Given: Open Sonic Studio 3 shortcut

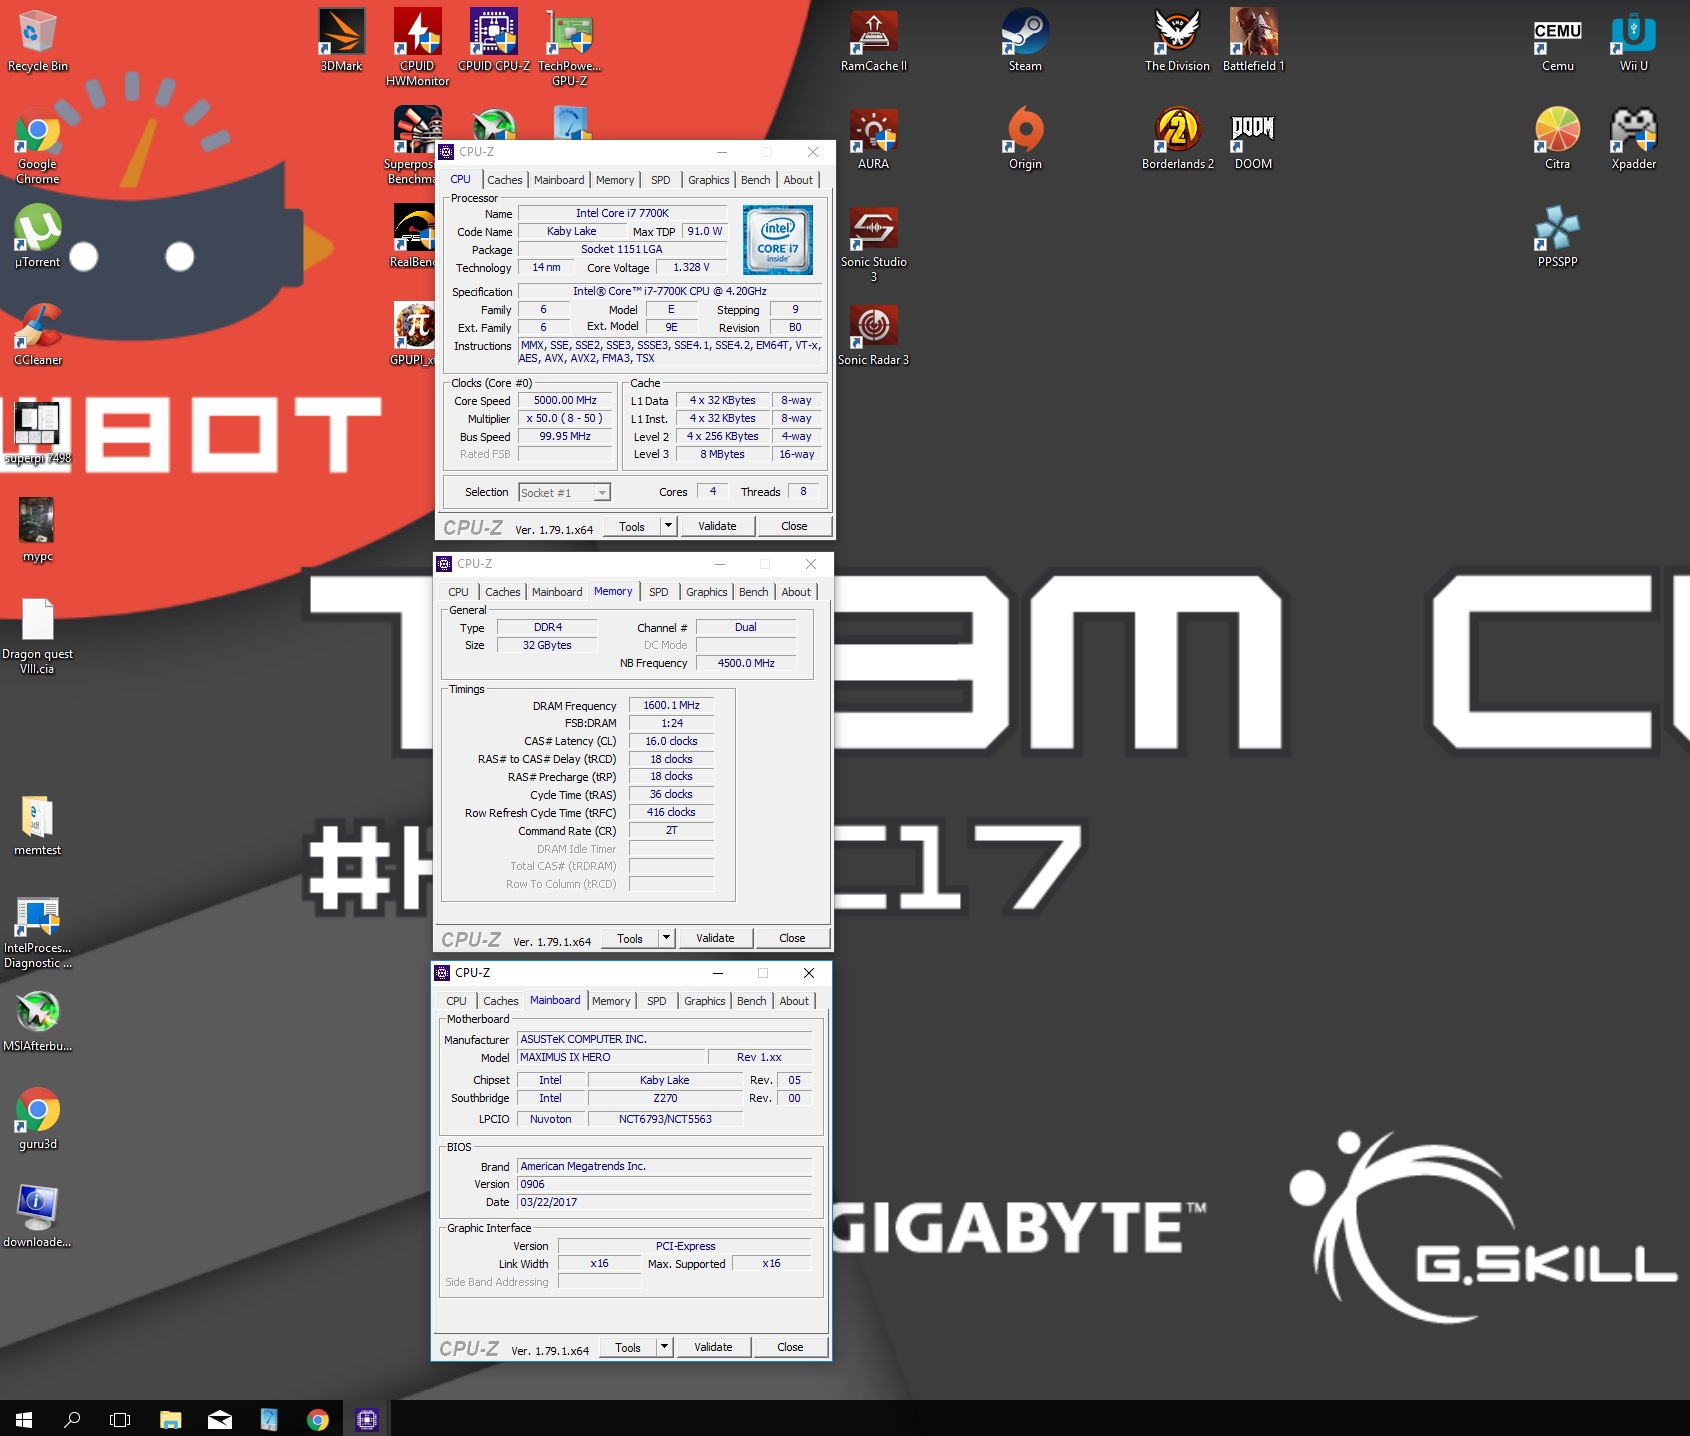Looking at the screenshot, I should coord(873,243).
